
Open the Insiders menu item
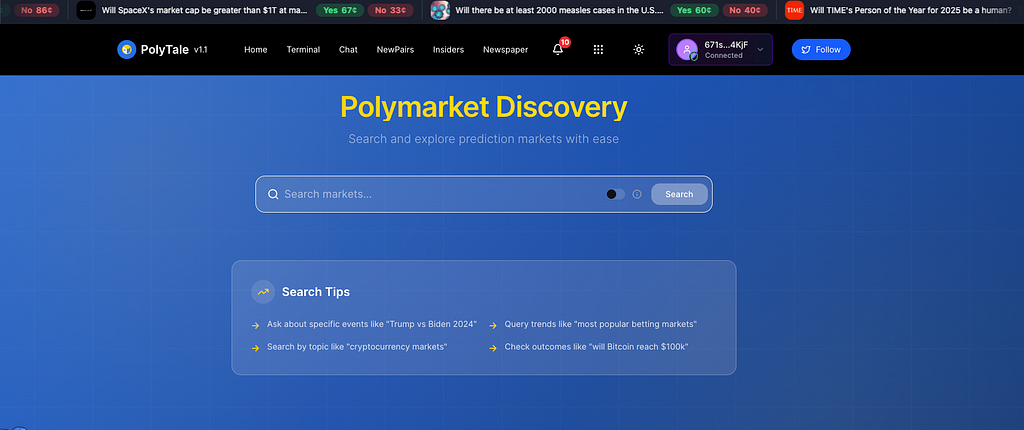(x=449, y=50)
